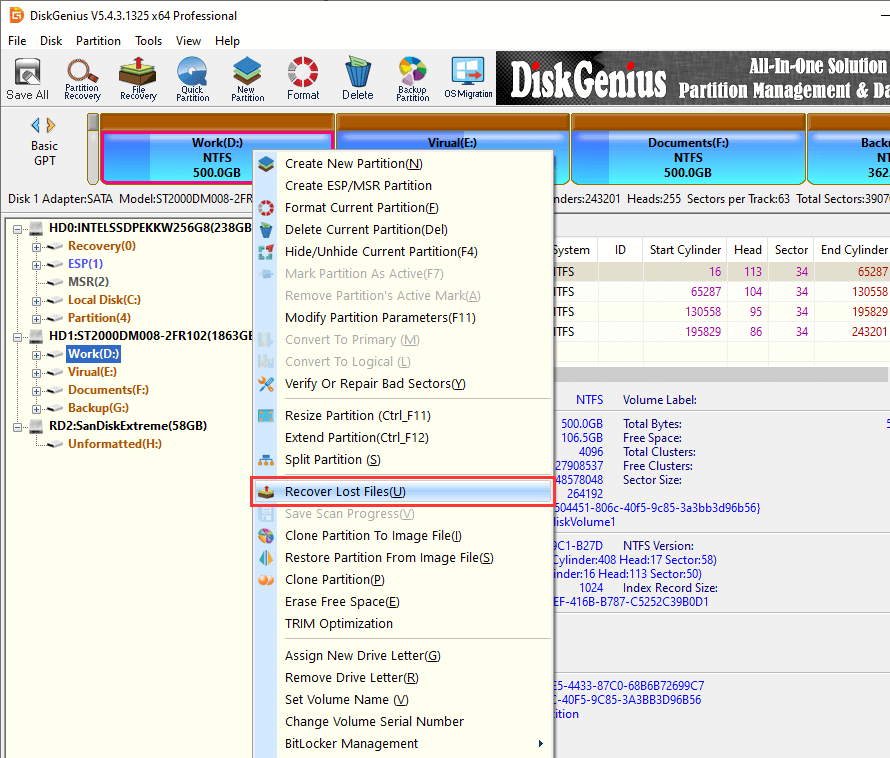Click the Start Cylinder column header
The image size is (890, 758).
tap(685, 250)
